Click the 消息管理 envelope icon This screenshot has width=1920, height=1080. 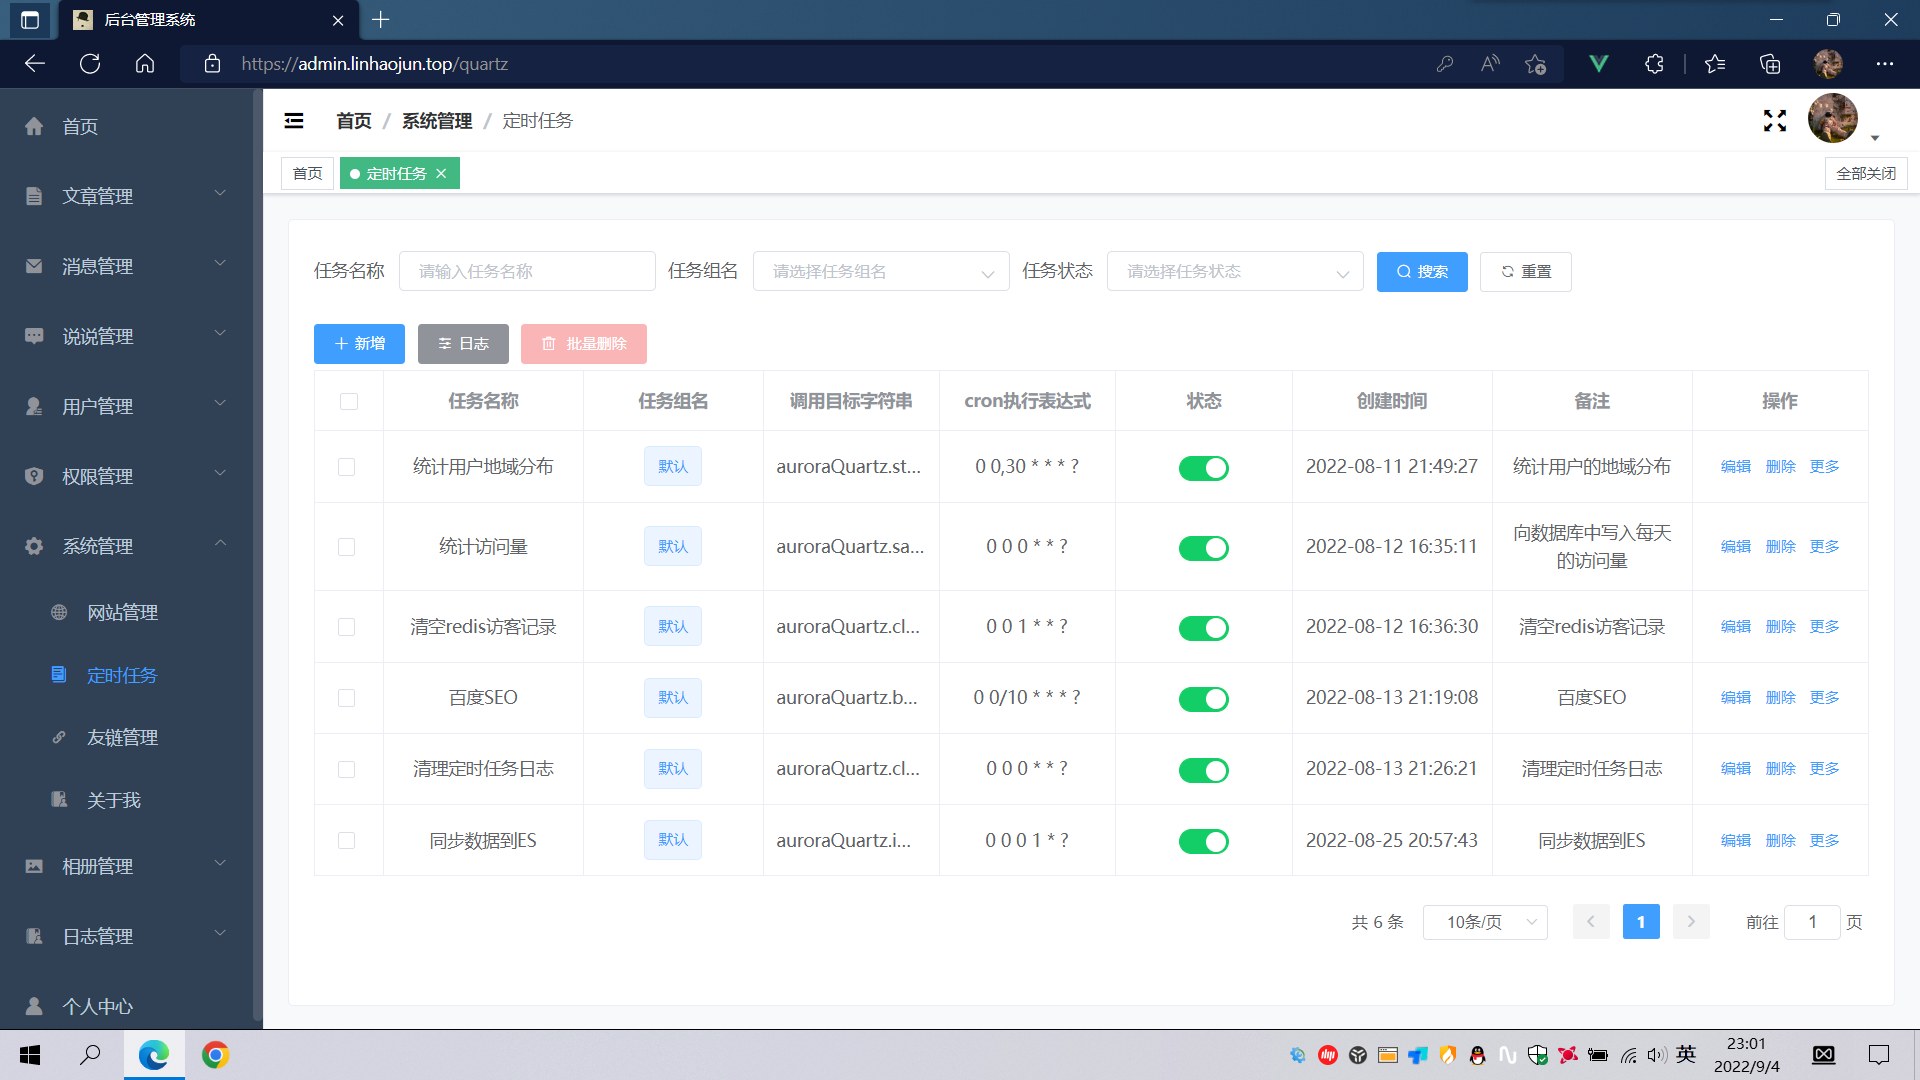(34, 266)
